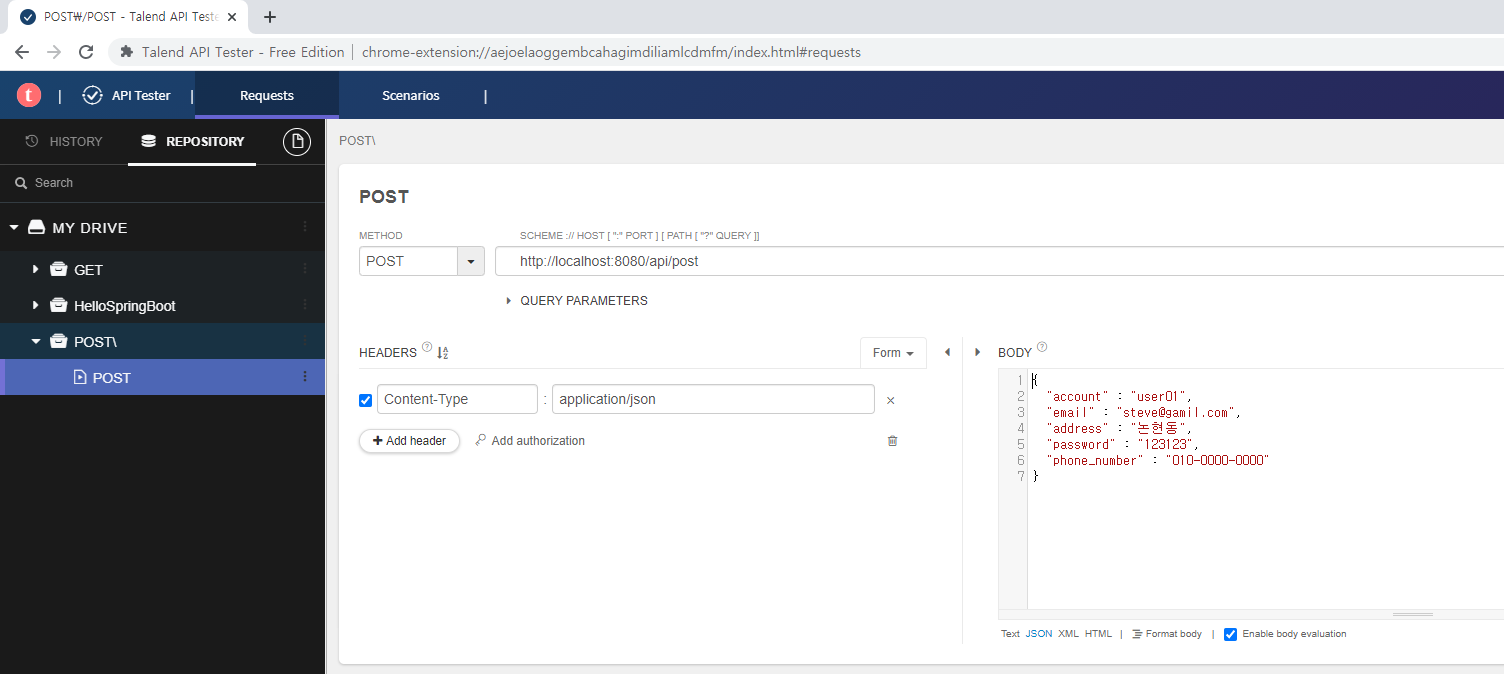Open the HTTP method dropdown

point(471,261)
